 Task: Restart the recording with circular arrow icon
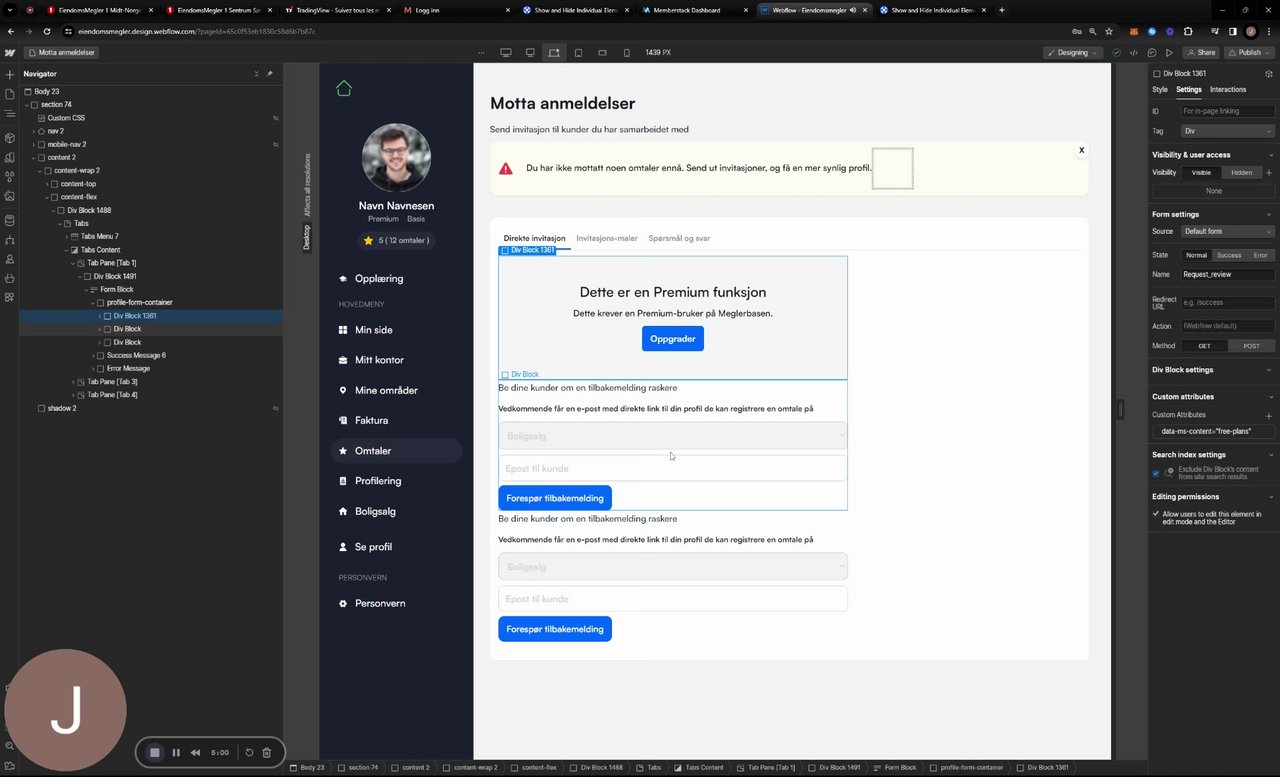coord(249,752)
